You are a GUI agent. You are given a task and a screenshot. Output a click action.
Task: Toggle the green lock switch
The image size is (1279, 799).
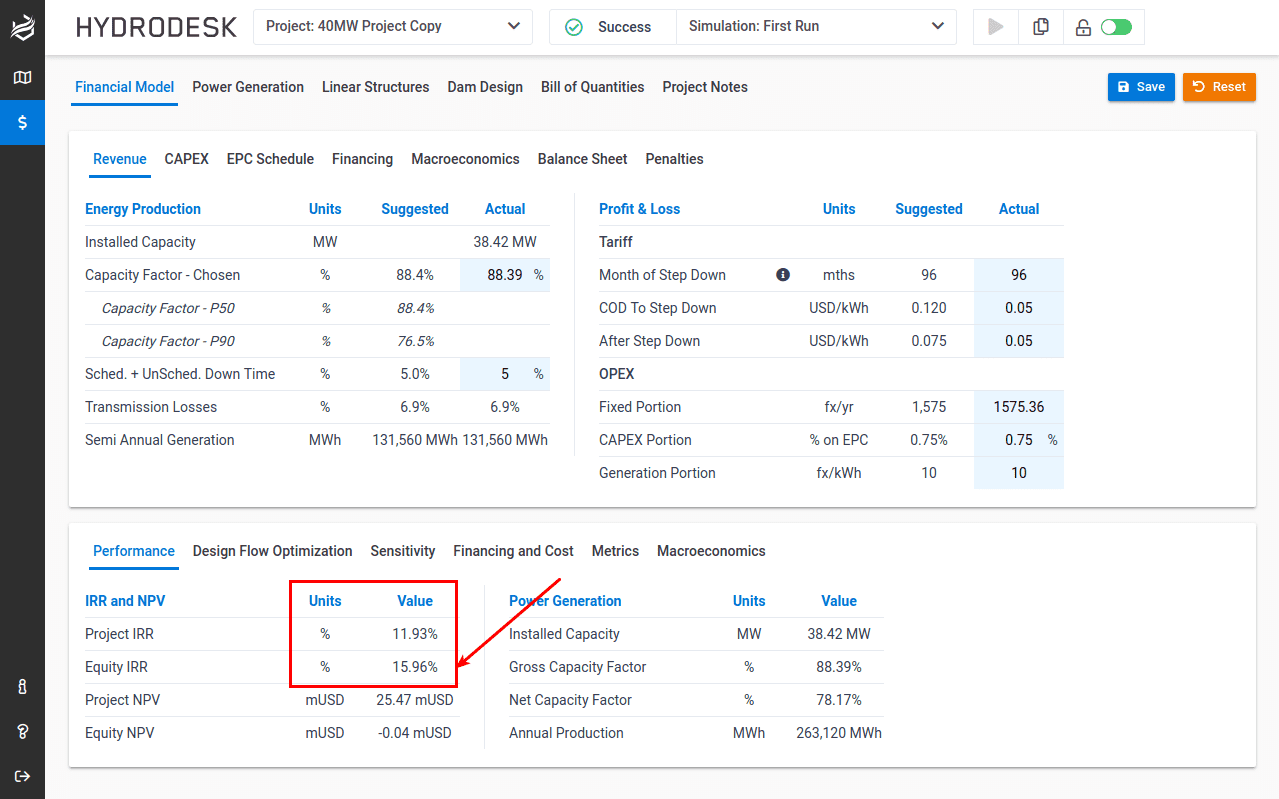1116,28
